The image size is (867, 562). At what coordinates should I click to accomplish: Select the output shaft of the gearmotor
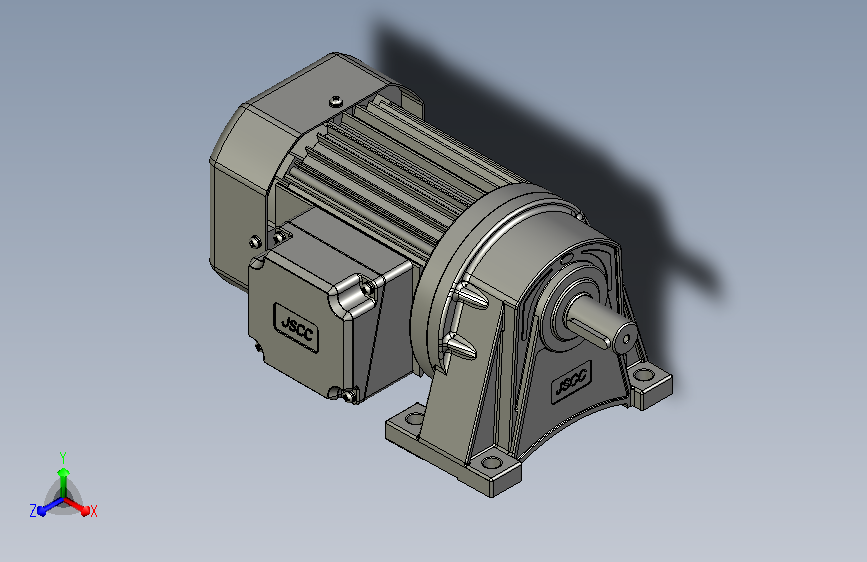602,322
